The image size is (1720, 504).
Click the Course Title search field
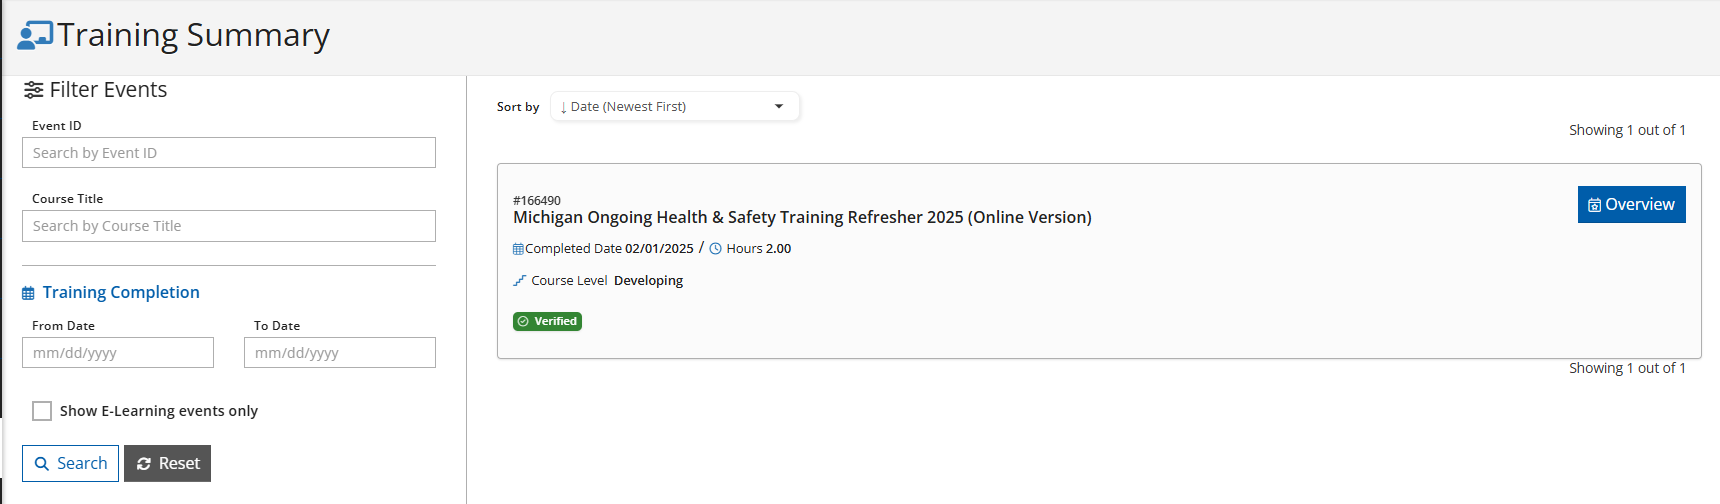click(x=229, y=226)
